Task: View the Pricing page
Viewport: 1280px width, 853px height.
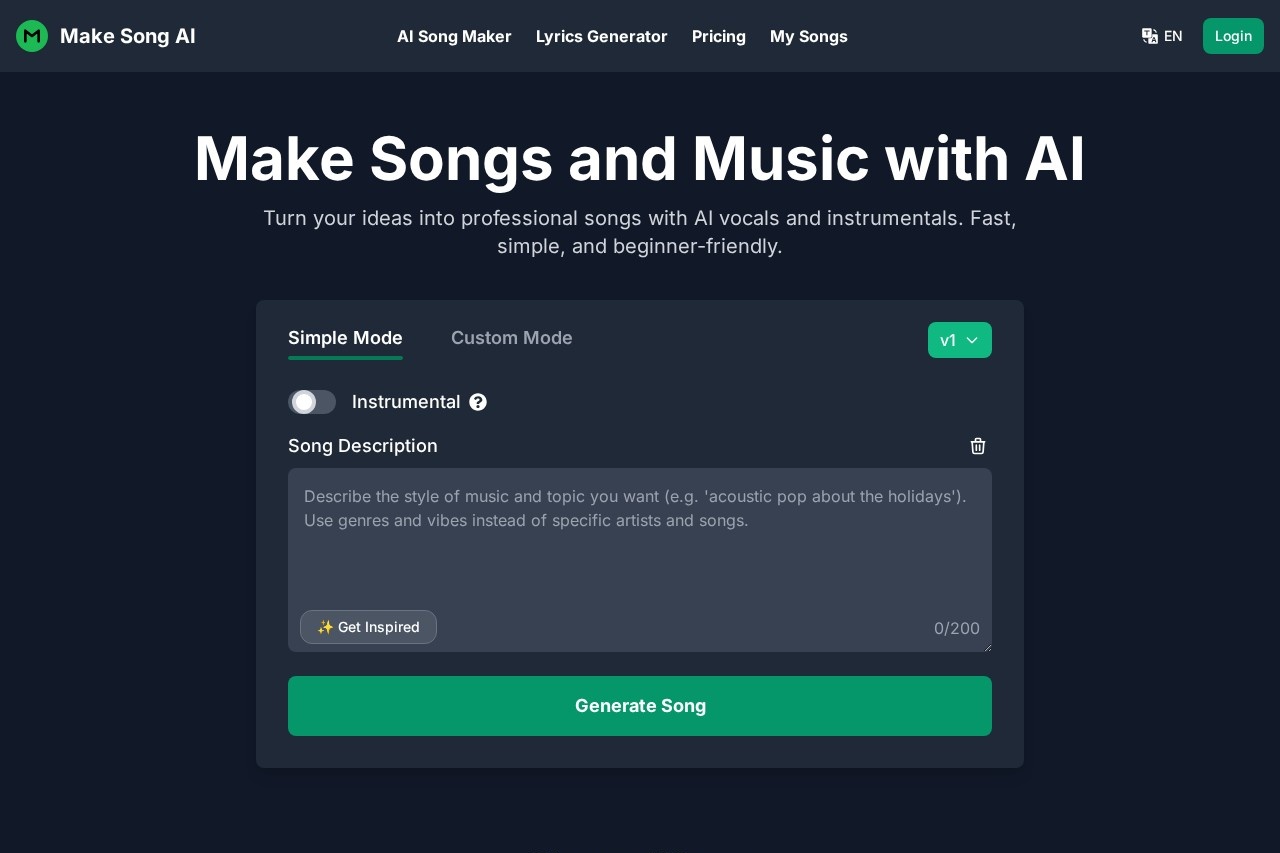Action: tap(719, 36)
